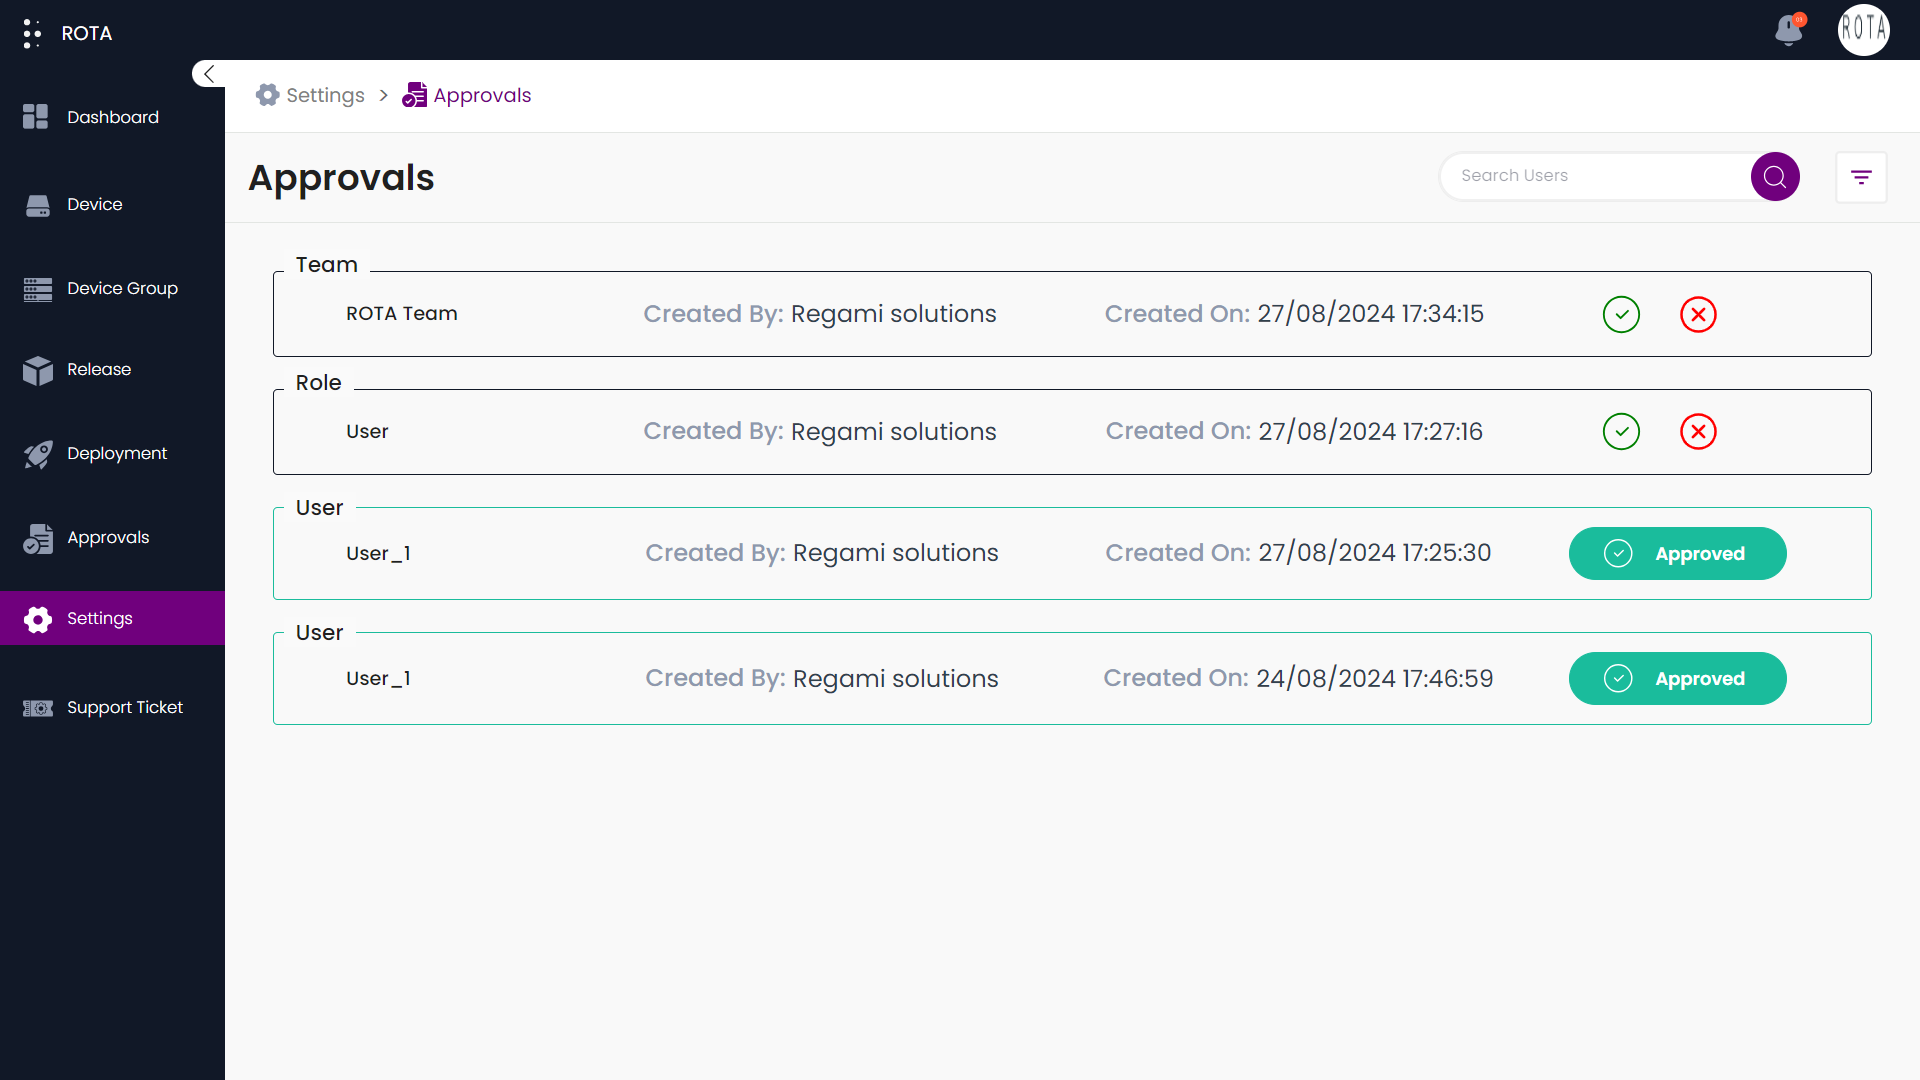Go to Device Group in sidebar
This screenshot has width=1920, height=1080.
click(122, 288)
